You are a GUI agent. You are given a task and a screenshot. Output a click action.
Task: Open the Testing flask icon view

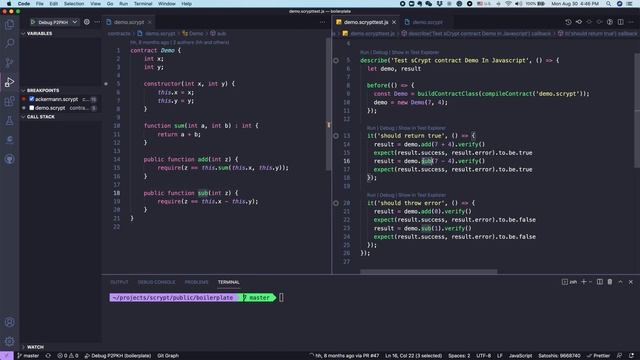point(9,121)
